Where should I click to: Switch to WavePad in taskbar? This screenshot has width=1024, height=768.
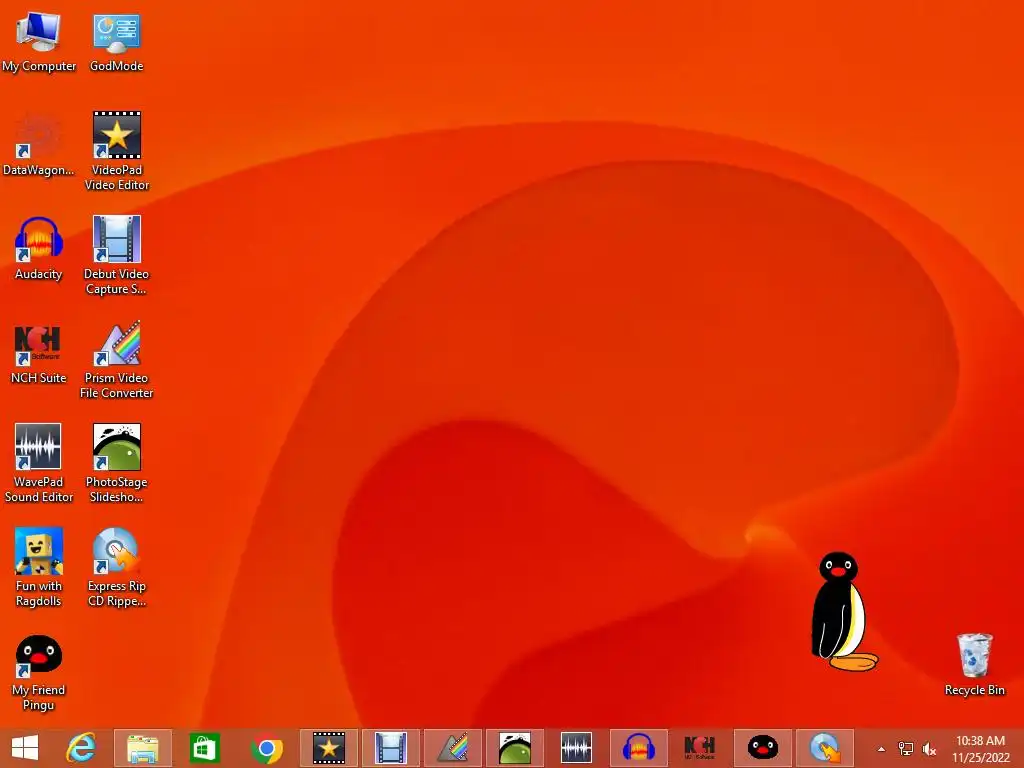[577, 748]
